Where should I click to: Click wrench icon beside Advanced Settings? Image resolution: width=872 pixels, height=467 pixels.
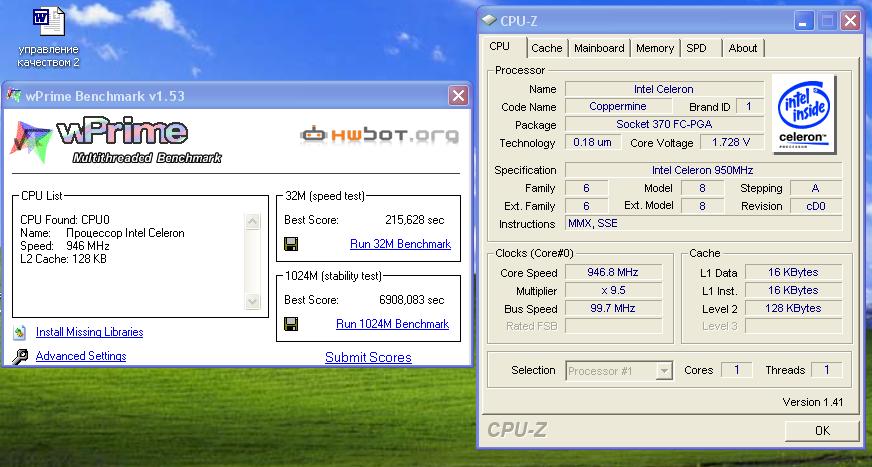pos(20,356)
